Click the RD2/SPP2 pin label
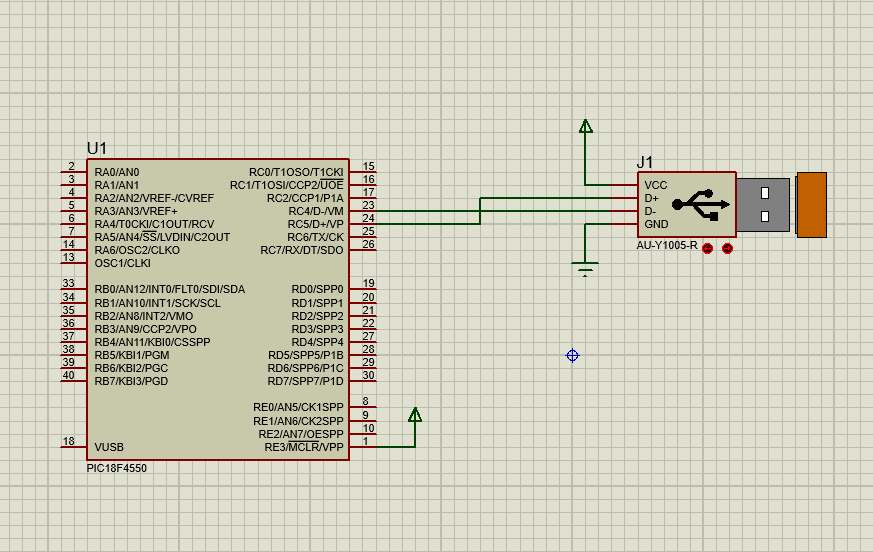 pos(317,316)
